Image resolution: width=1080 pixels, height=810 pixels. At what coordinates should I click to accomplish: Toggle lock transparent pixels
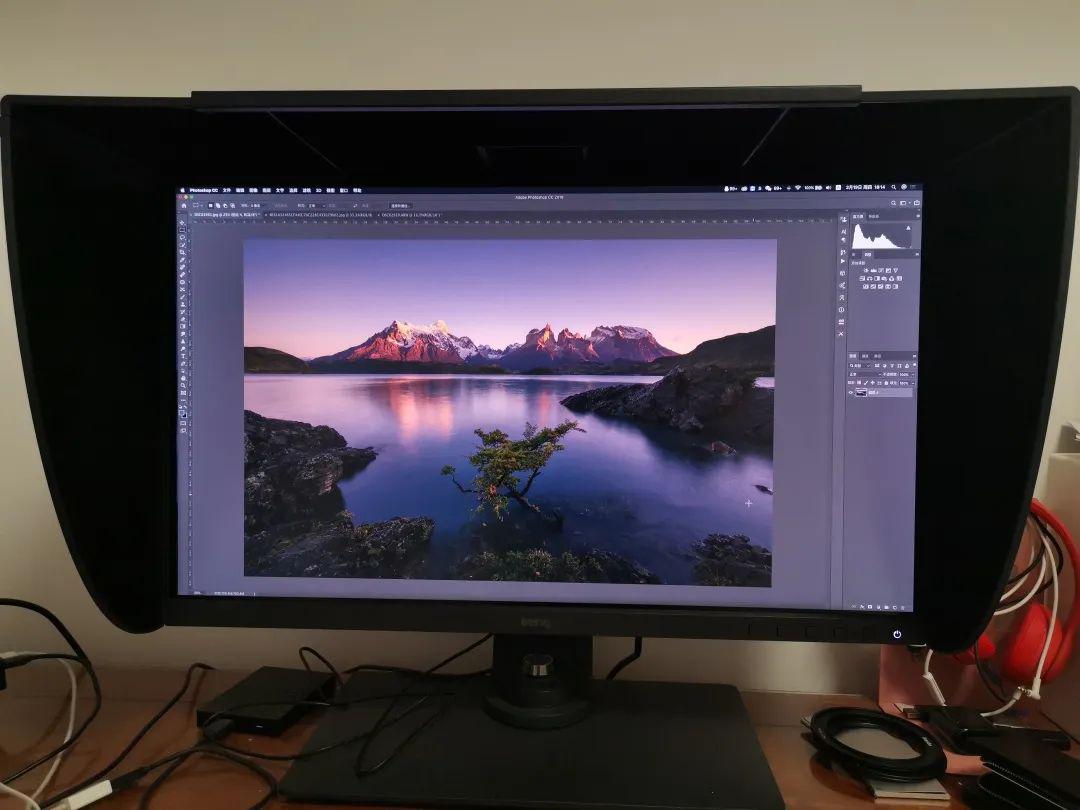tap(859, 382)
